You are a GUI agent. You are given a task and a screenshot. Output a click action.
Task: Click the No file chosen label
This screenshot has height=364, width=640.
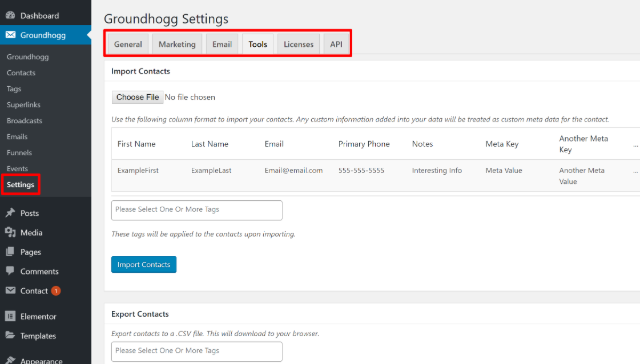[190, 97]
